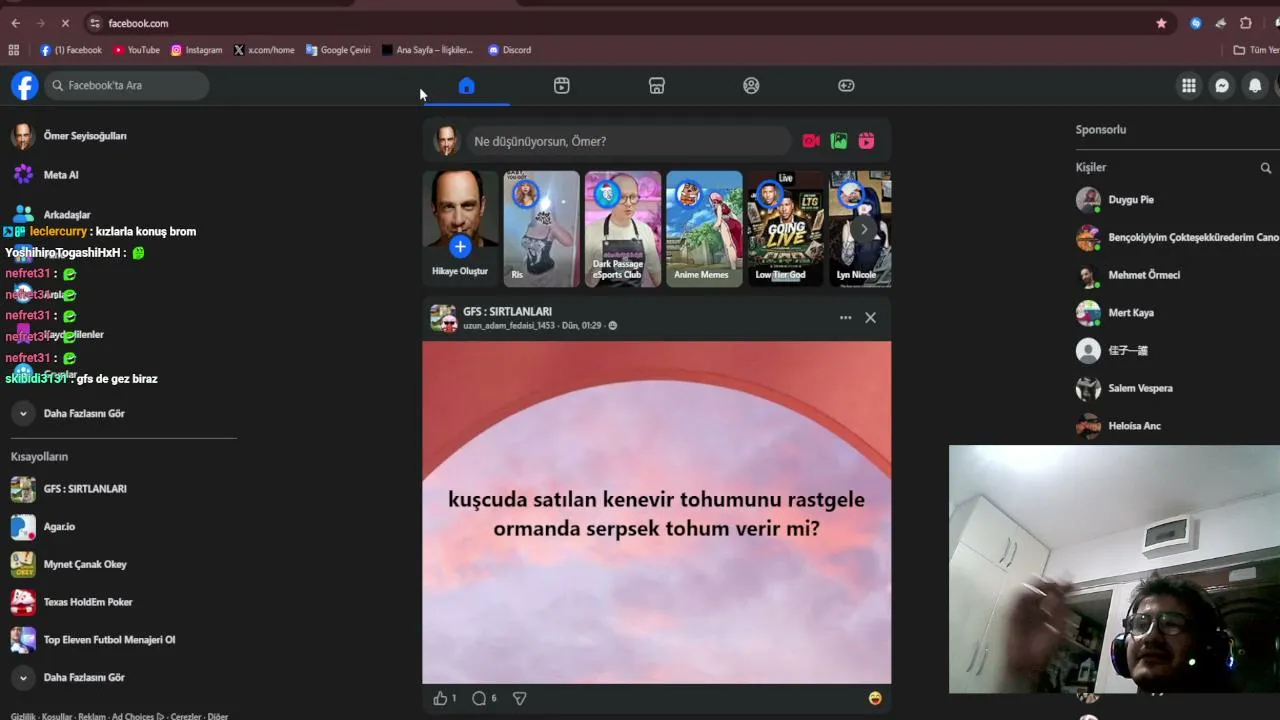
Task: Open the Reels video tab
Action: pos(562,86)
